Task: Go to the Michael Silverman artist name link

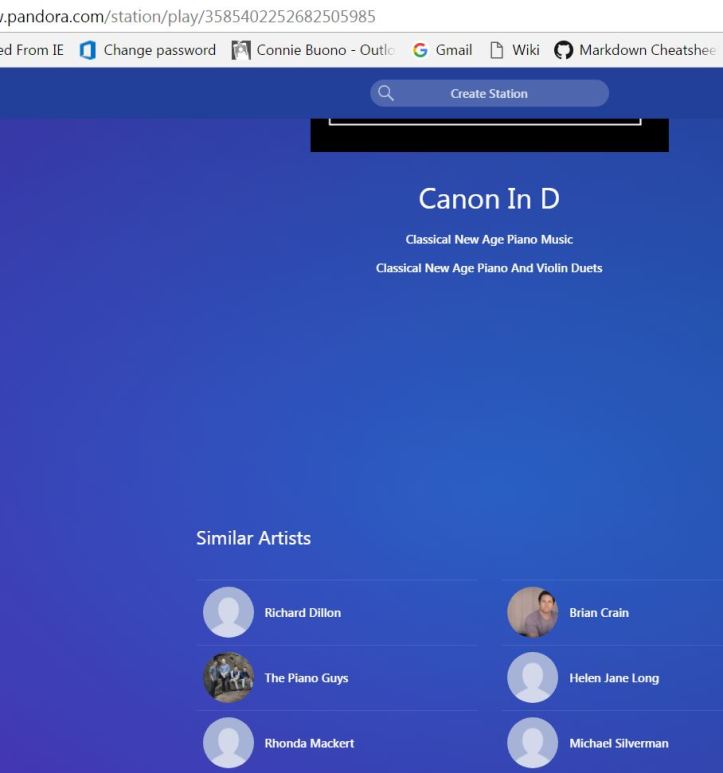Action: click(618, 743)
